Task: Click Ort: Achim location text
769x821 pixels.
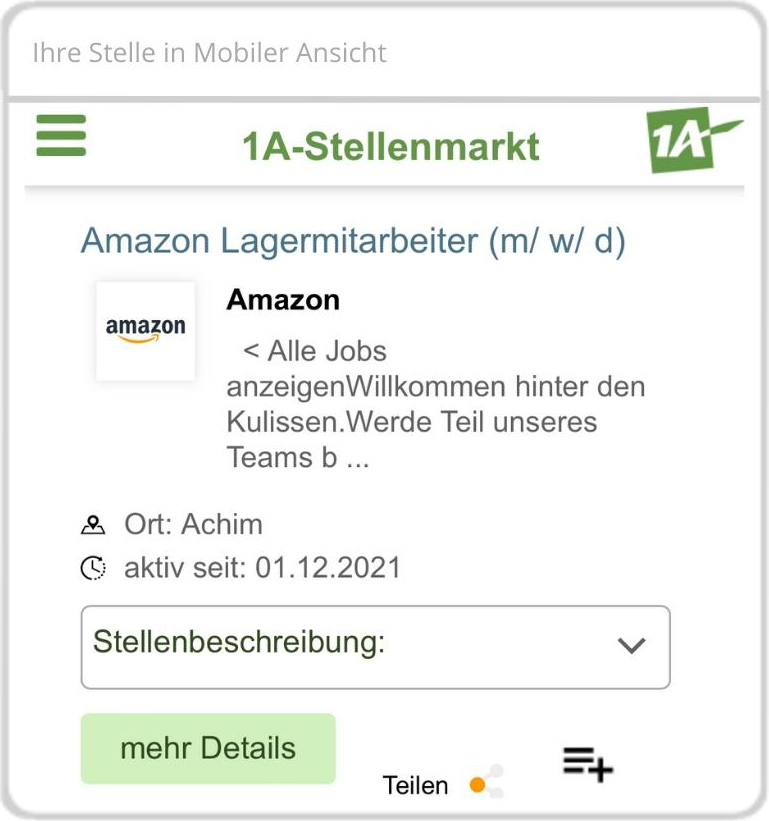Action: (x=193, y=523)
